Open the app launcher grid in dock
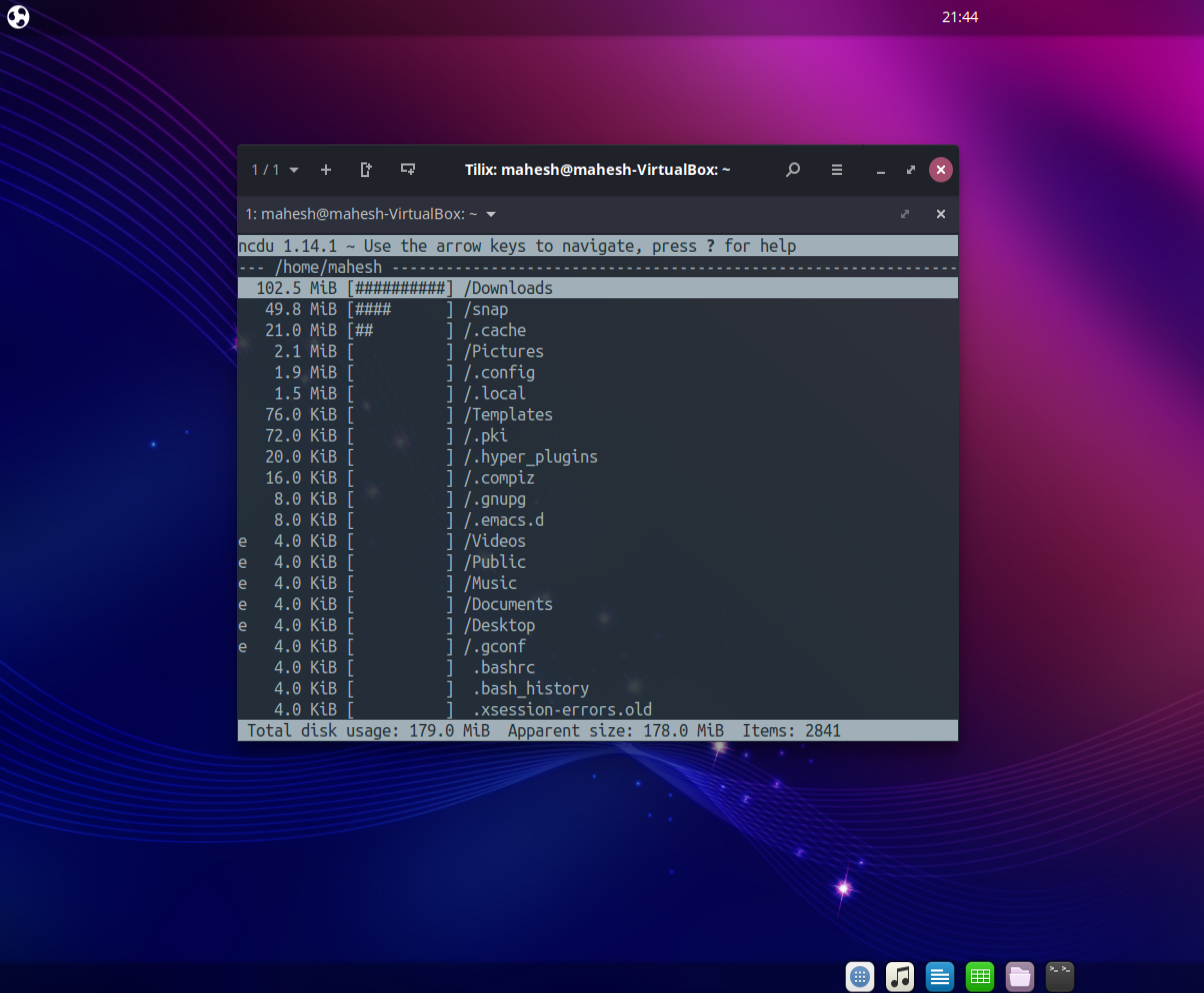The height and width of the screenshot is (993, 1204). [860, 976]
